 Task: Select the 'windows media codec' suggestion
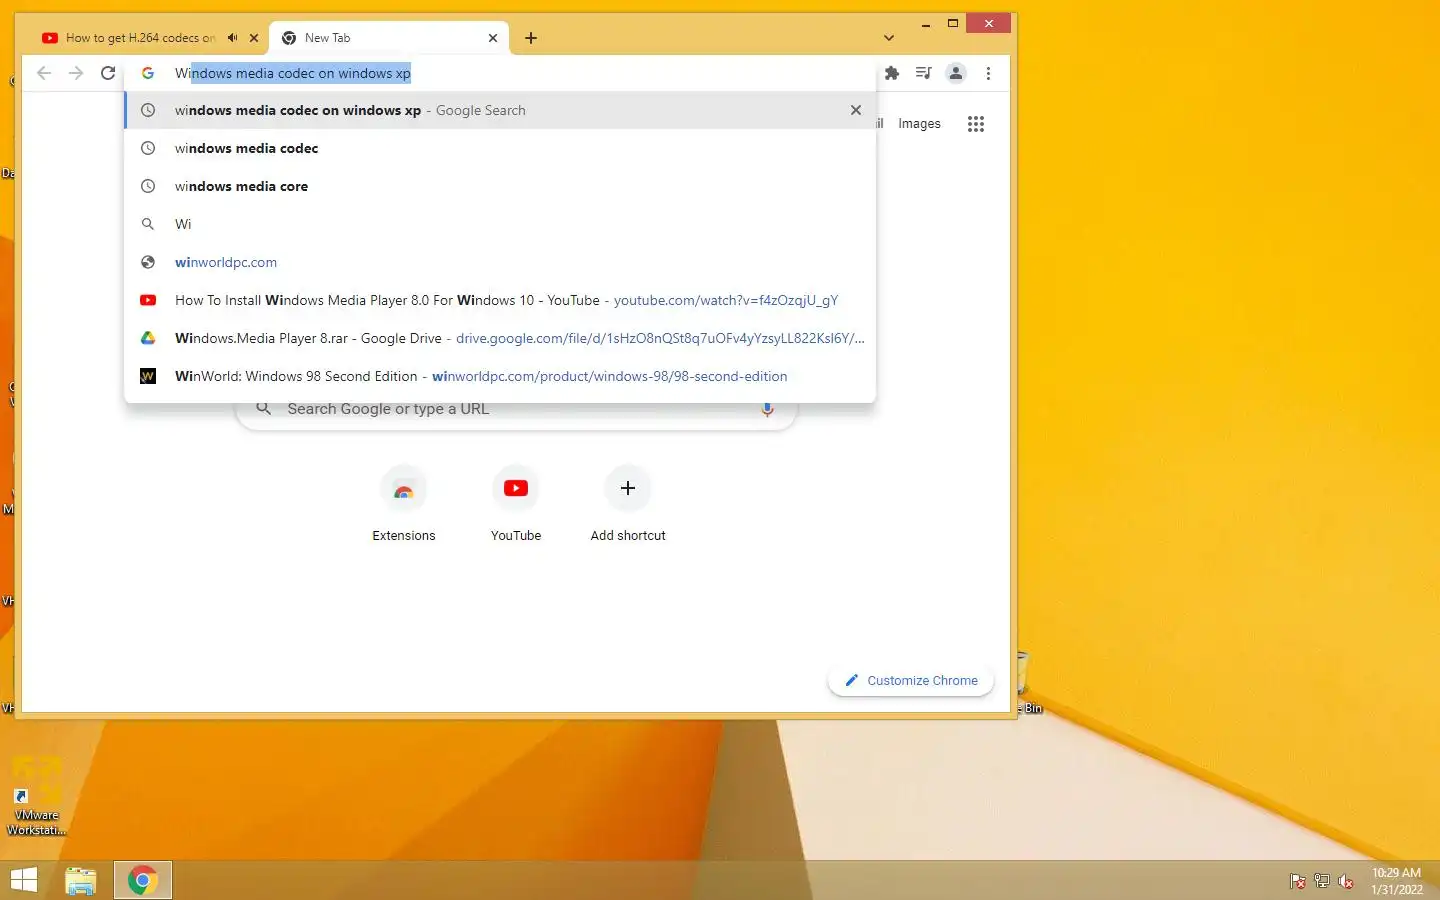[x=500, y=148]
